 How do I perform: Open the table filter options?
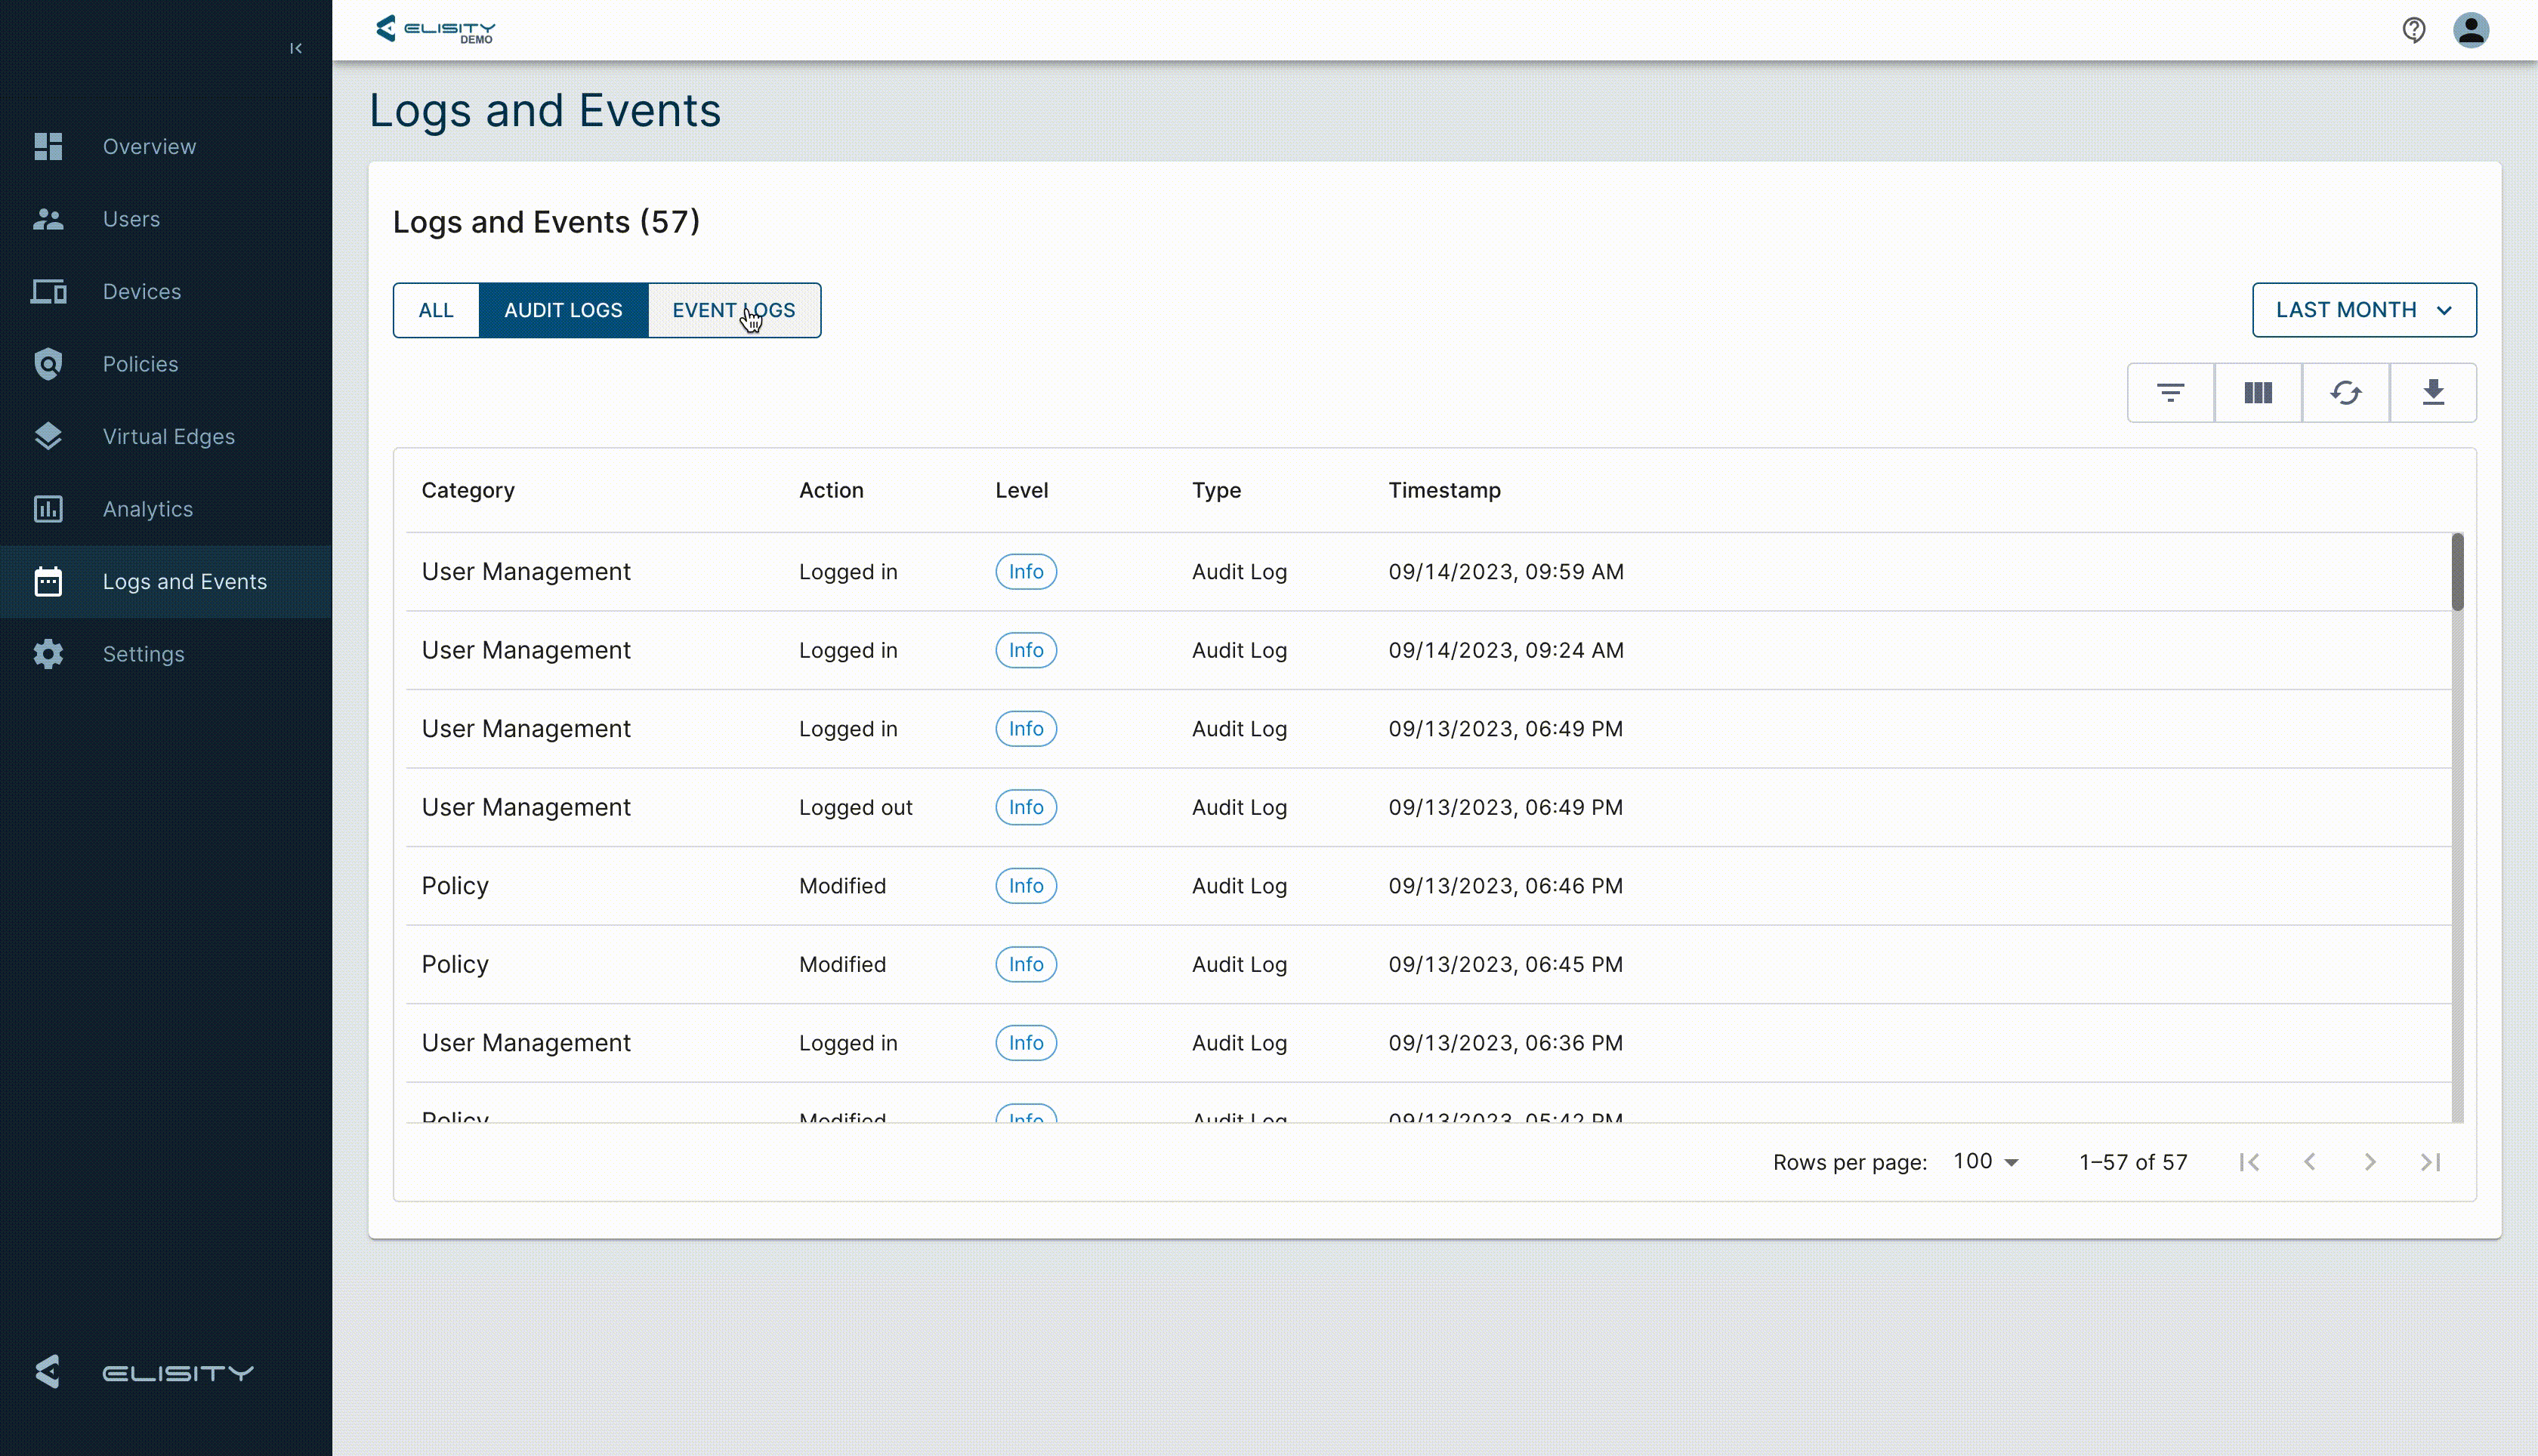(x=2170, y=392)
